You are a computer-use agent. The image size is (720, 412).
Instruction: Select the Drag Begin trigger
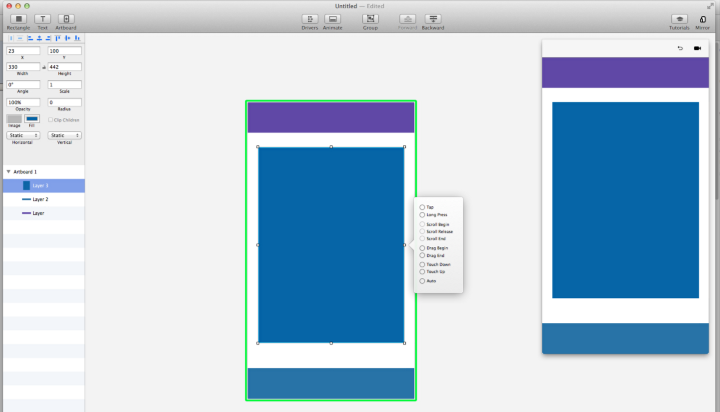tap(422, 248)
